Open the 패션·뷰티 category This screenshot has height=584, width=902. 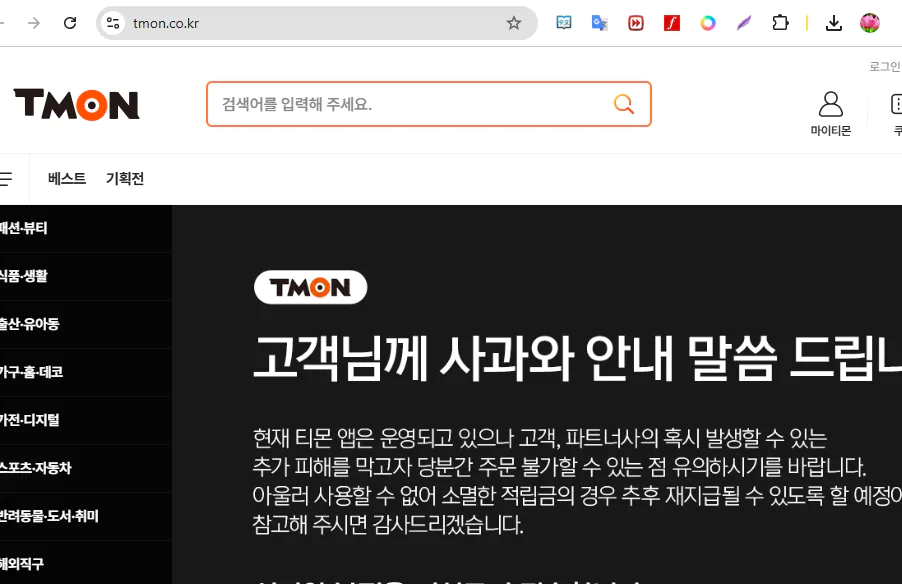pyautogui.click(x=86, y=228)
